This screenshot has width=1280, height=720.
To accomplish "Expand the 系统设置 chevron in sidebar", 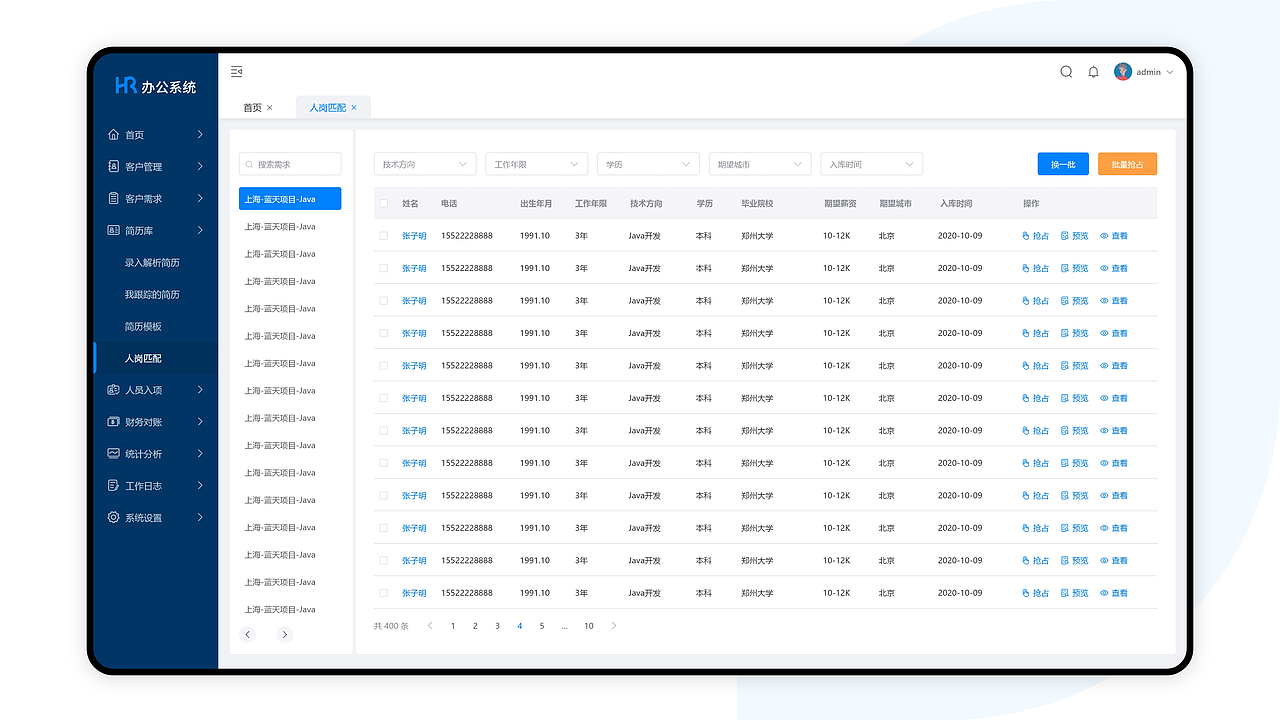I will 200,518.
